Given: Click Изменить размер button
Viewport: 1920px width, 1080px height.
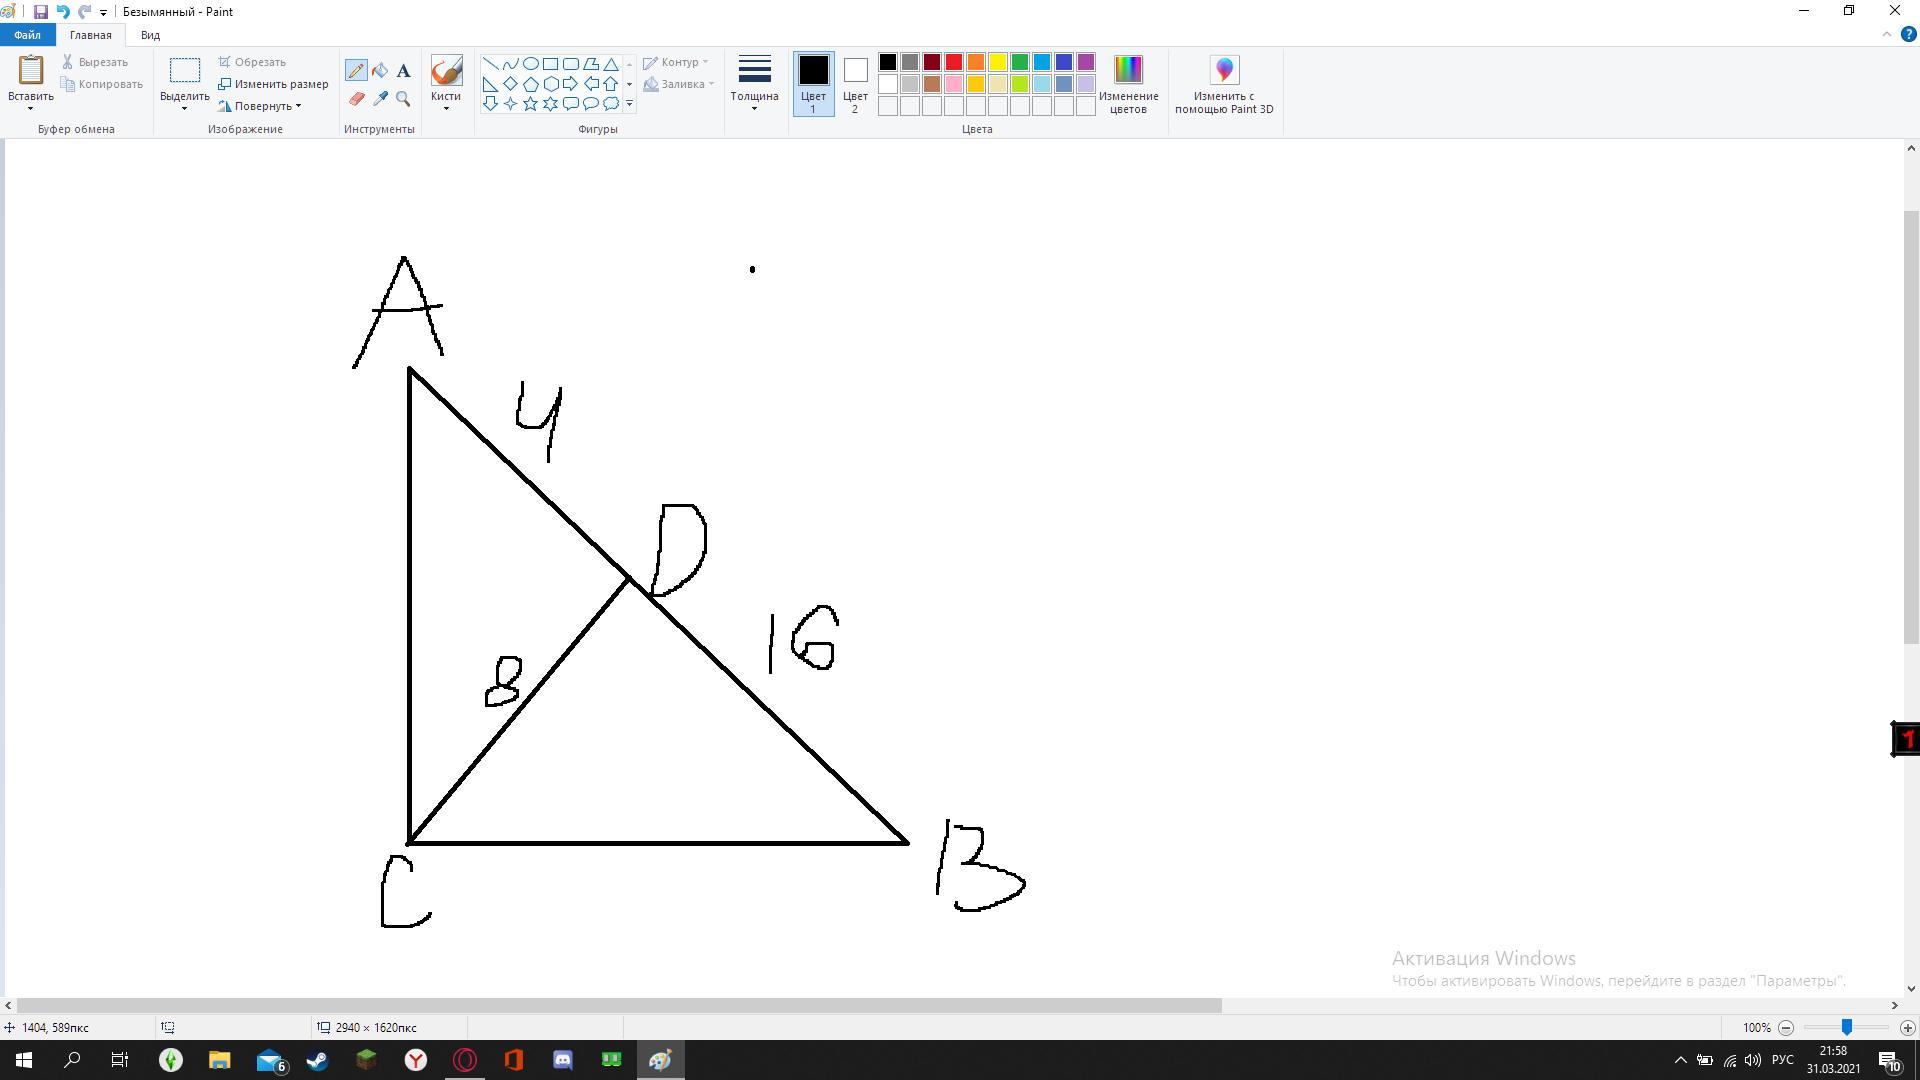Looking at the screenshot, I should point(273,84).
